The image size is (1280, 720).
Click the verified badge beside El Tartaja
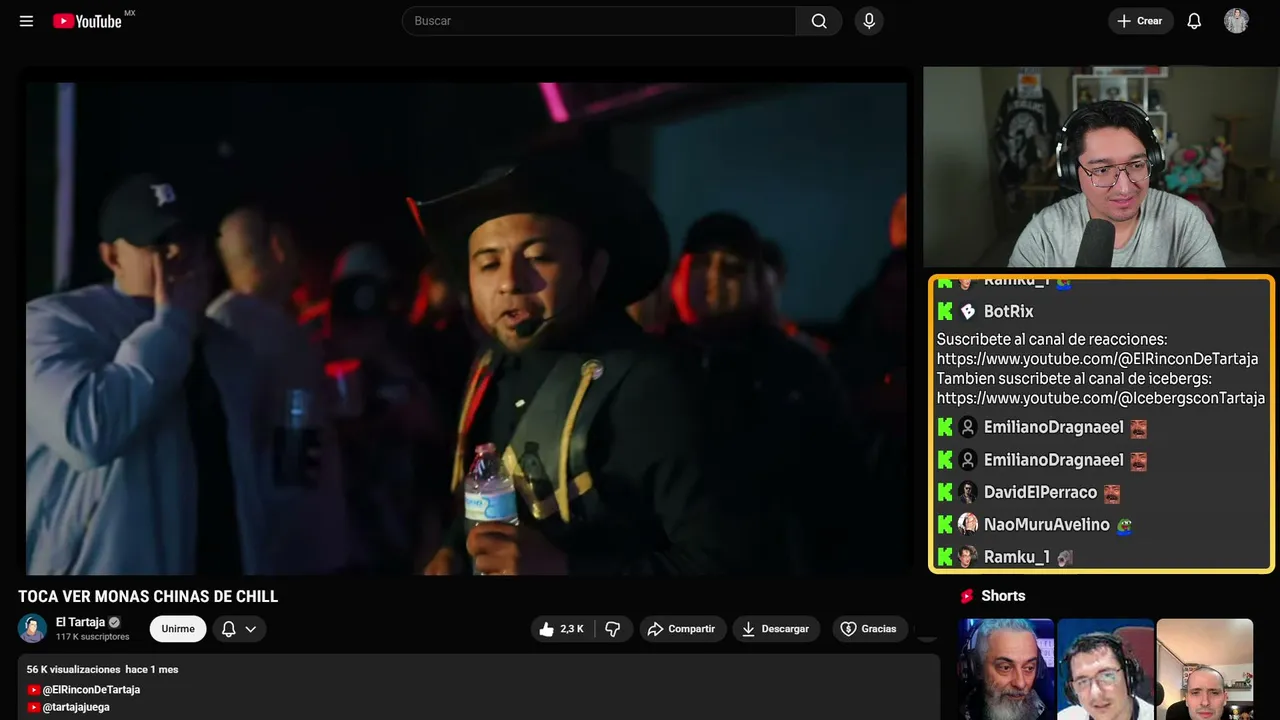tap(114, 622)
